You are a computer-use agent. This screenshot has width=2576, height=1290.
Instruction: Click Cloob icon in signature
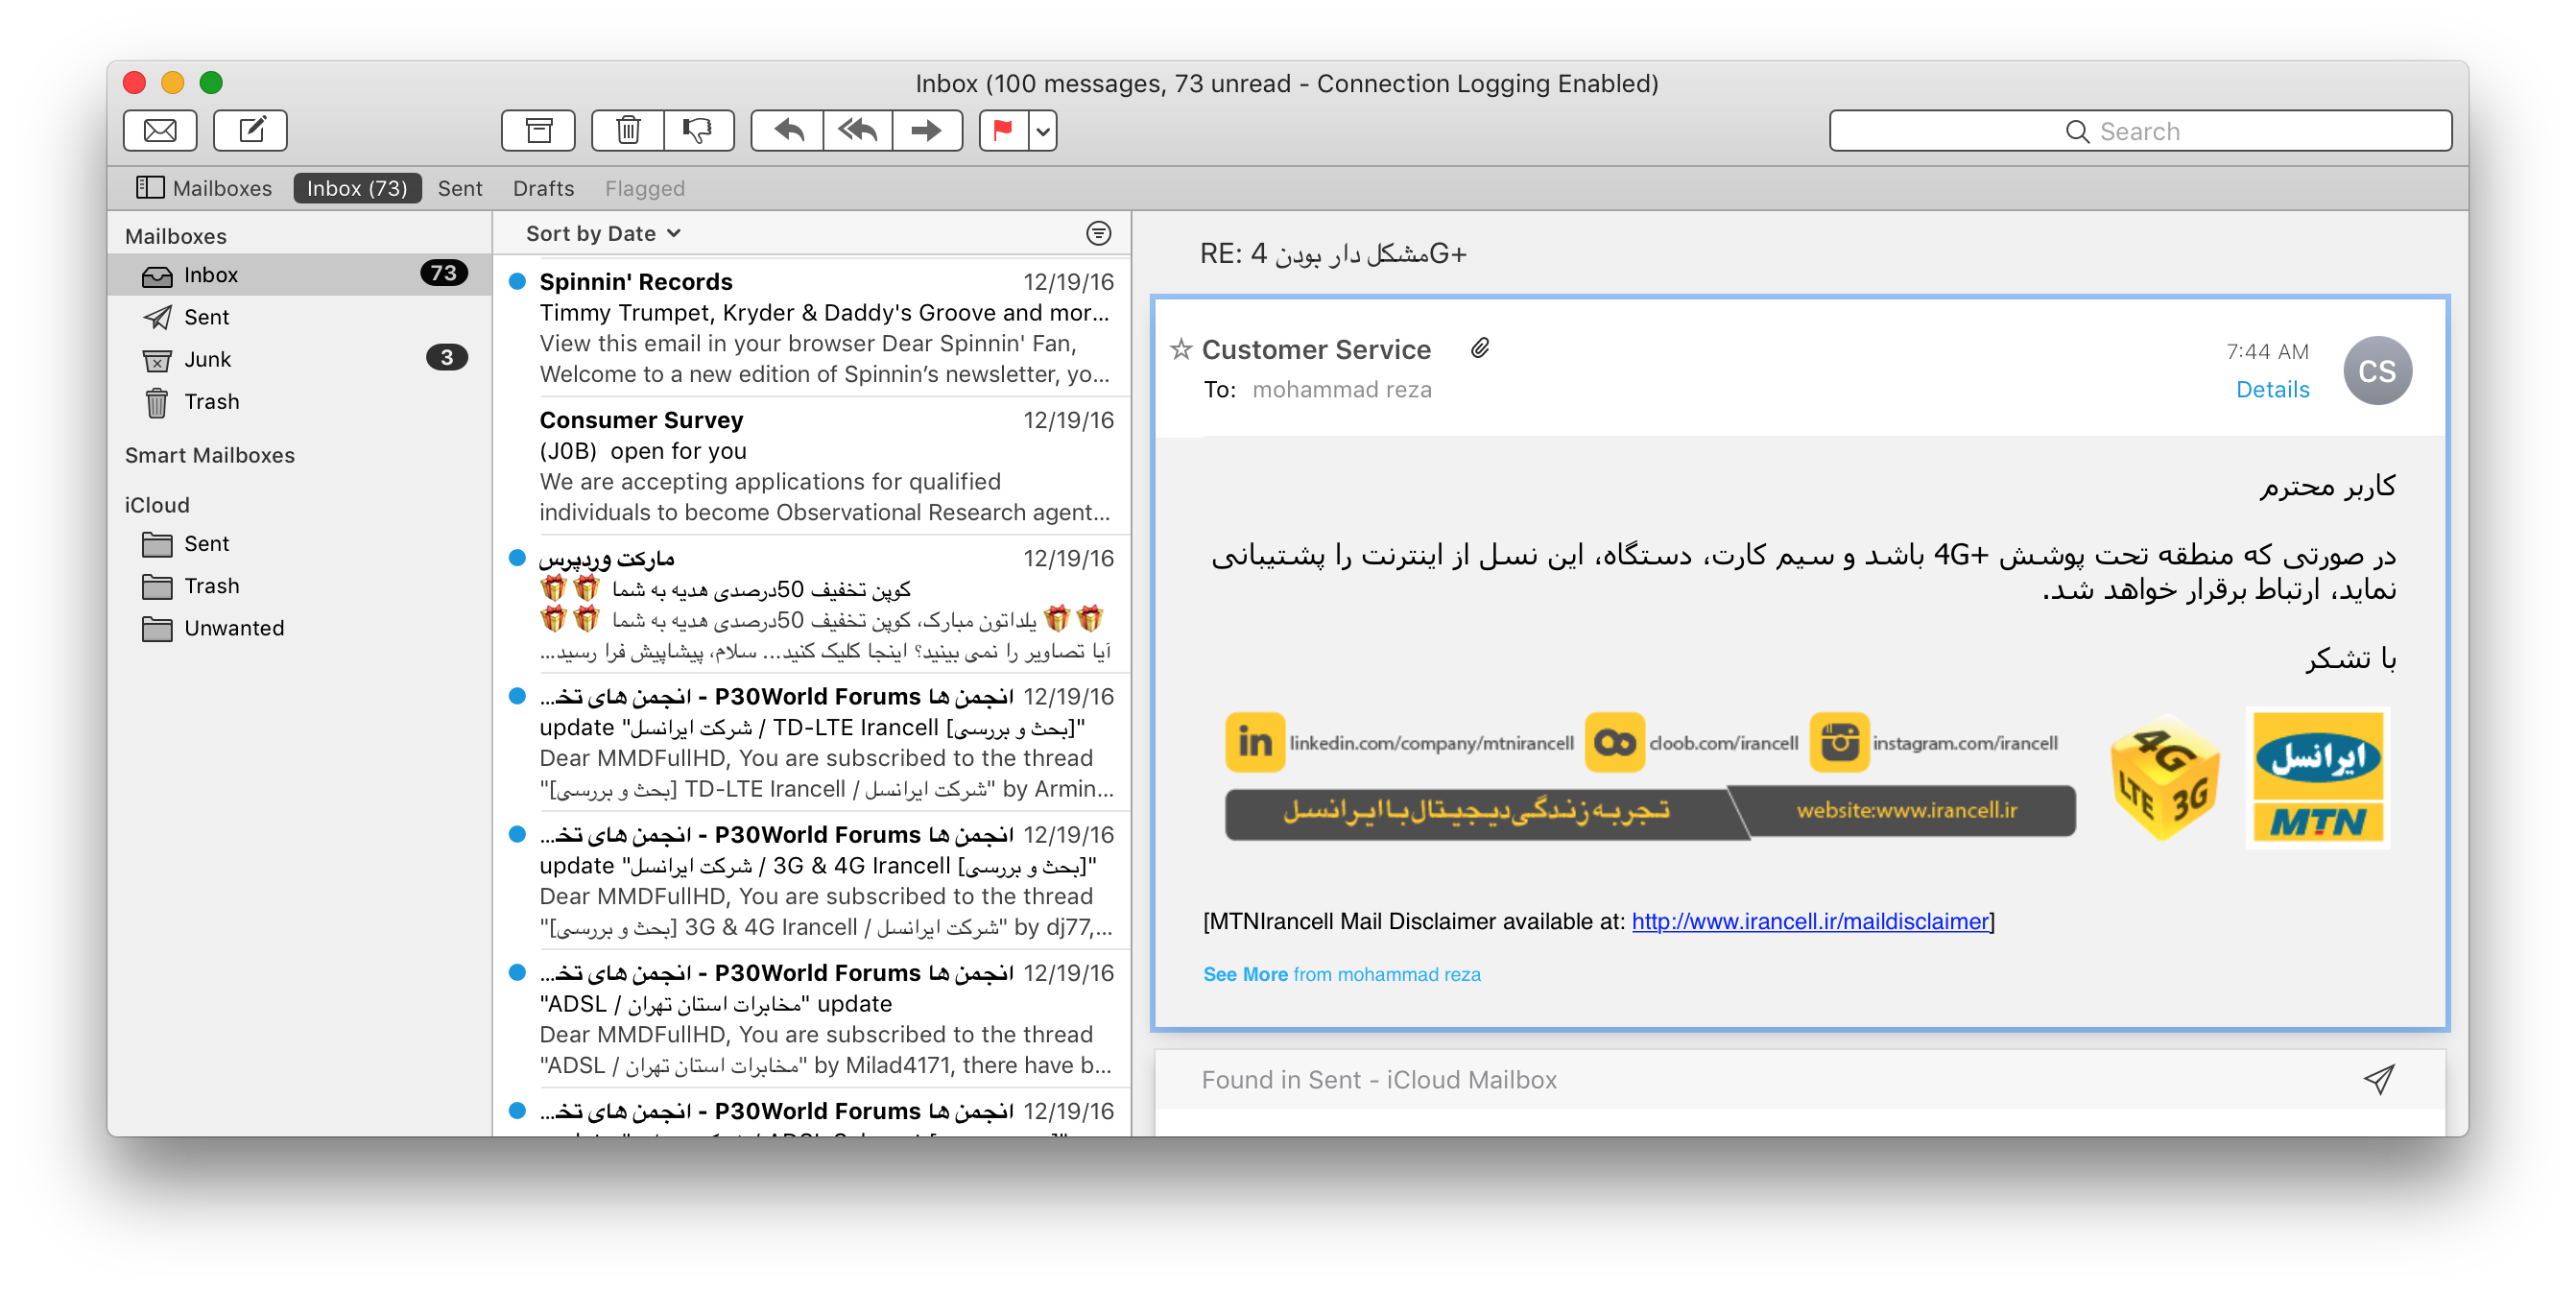click(x=1614, y=742)
